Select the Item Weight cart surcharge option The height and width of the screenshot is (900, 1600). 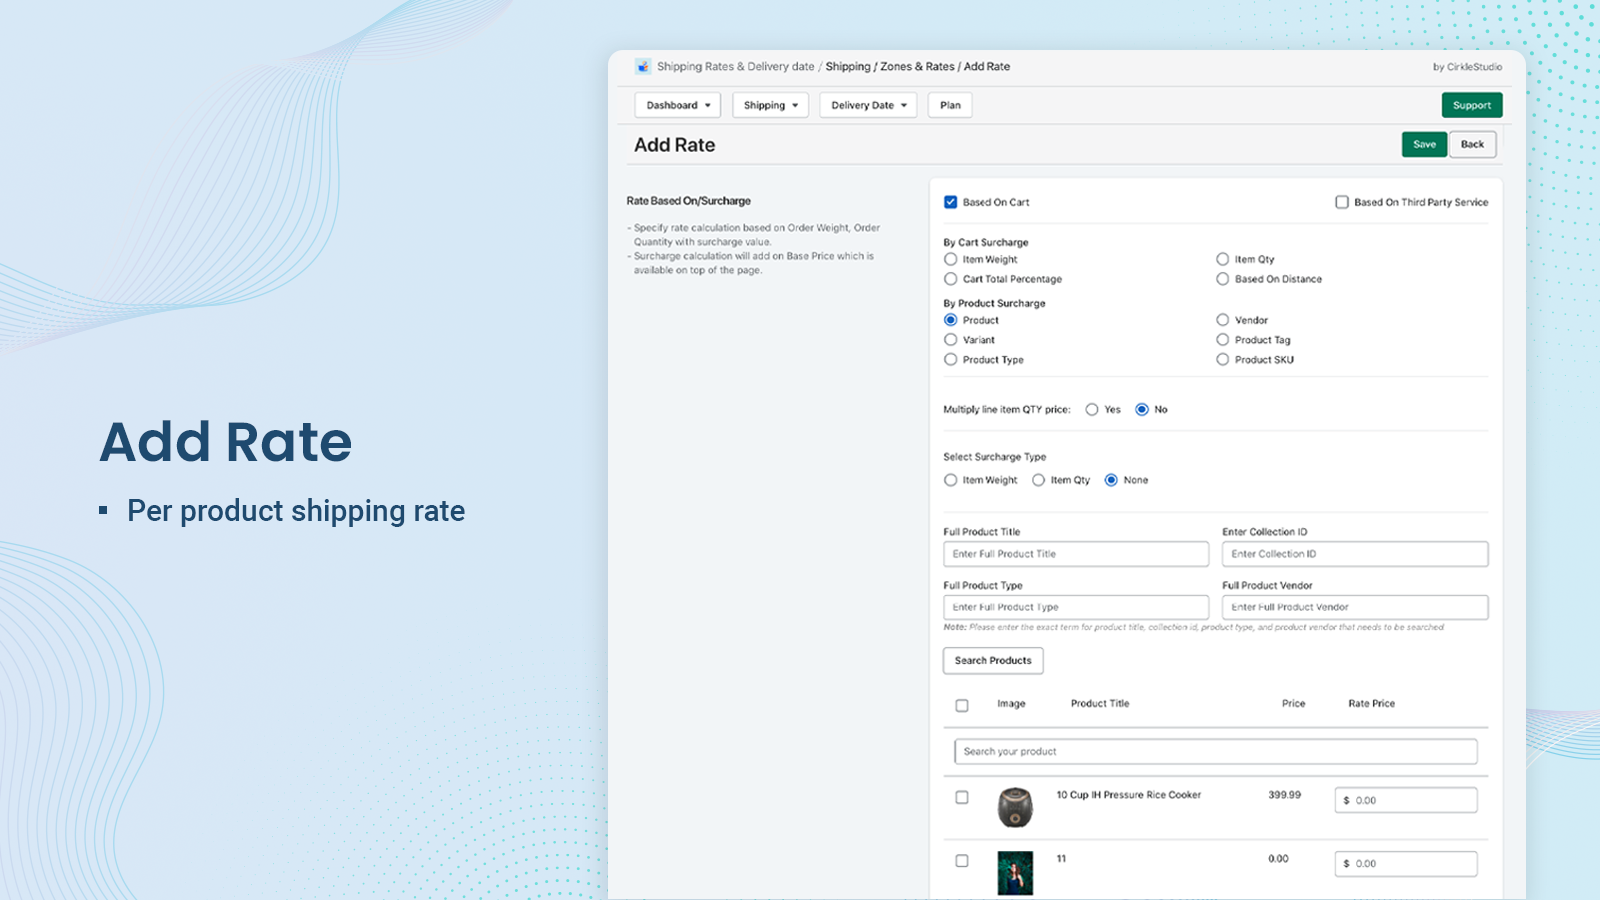click(x=951, y=259)
